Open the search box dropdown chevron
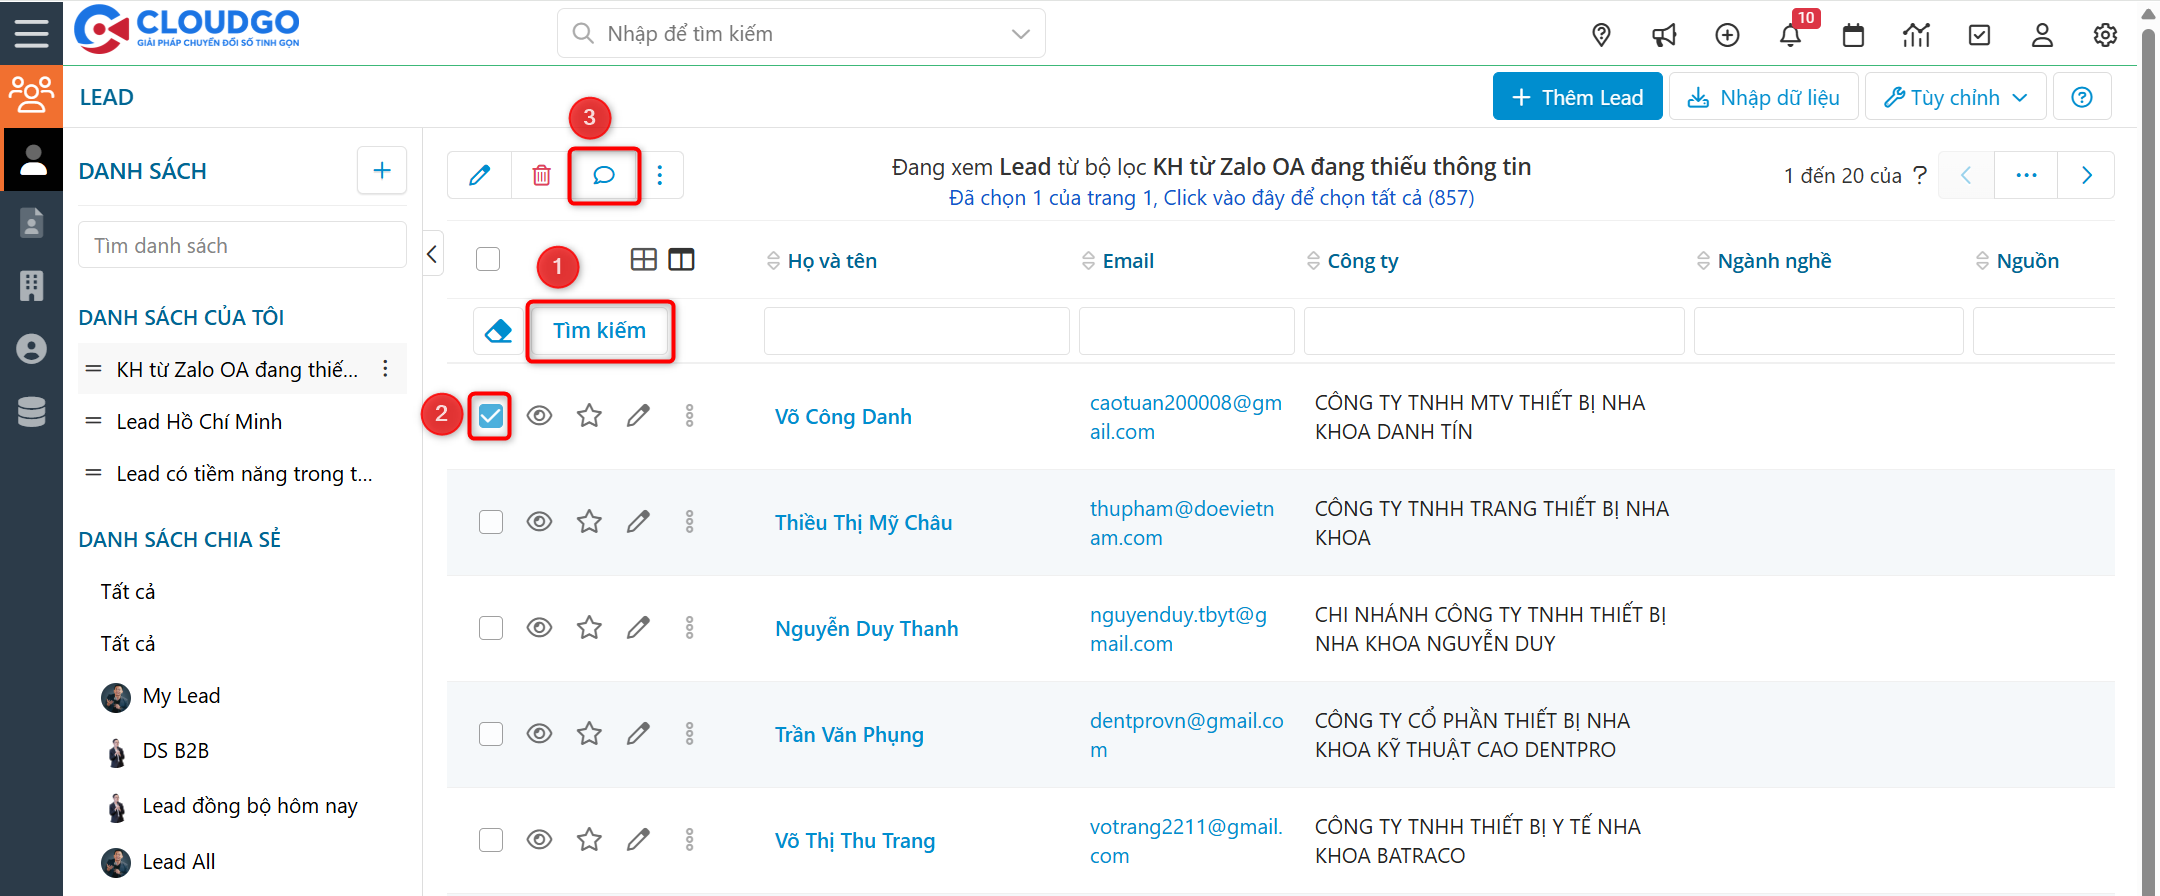Viewport: 2160px width, 896px height. (x=1020, y=34)
